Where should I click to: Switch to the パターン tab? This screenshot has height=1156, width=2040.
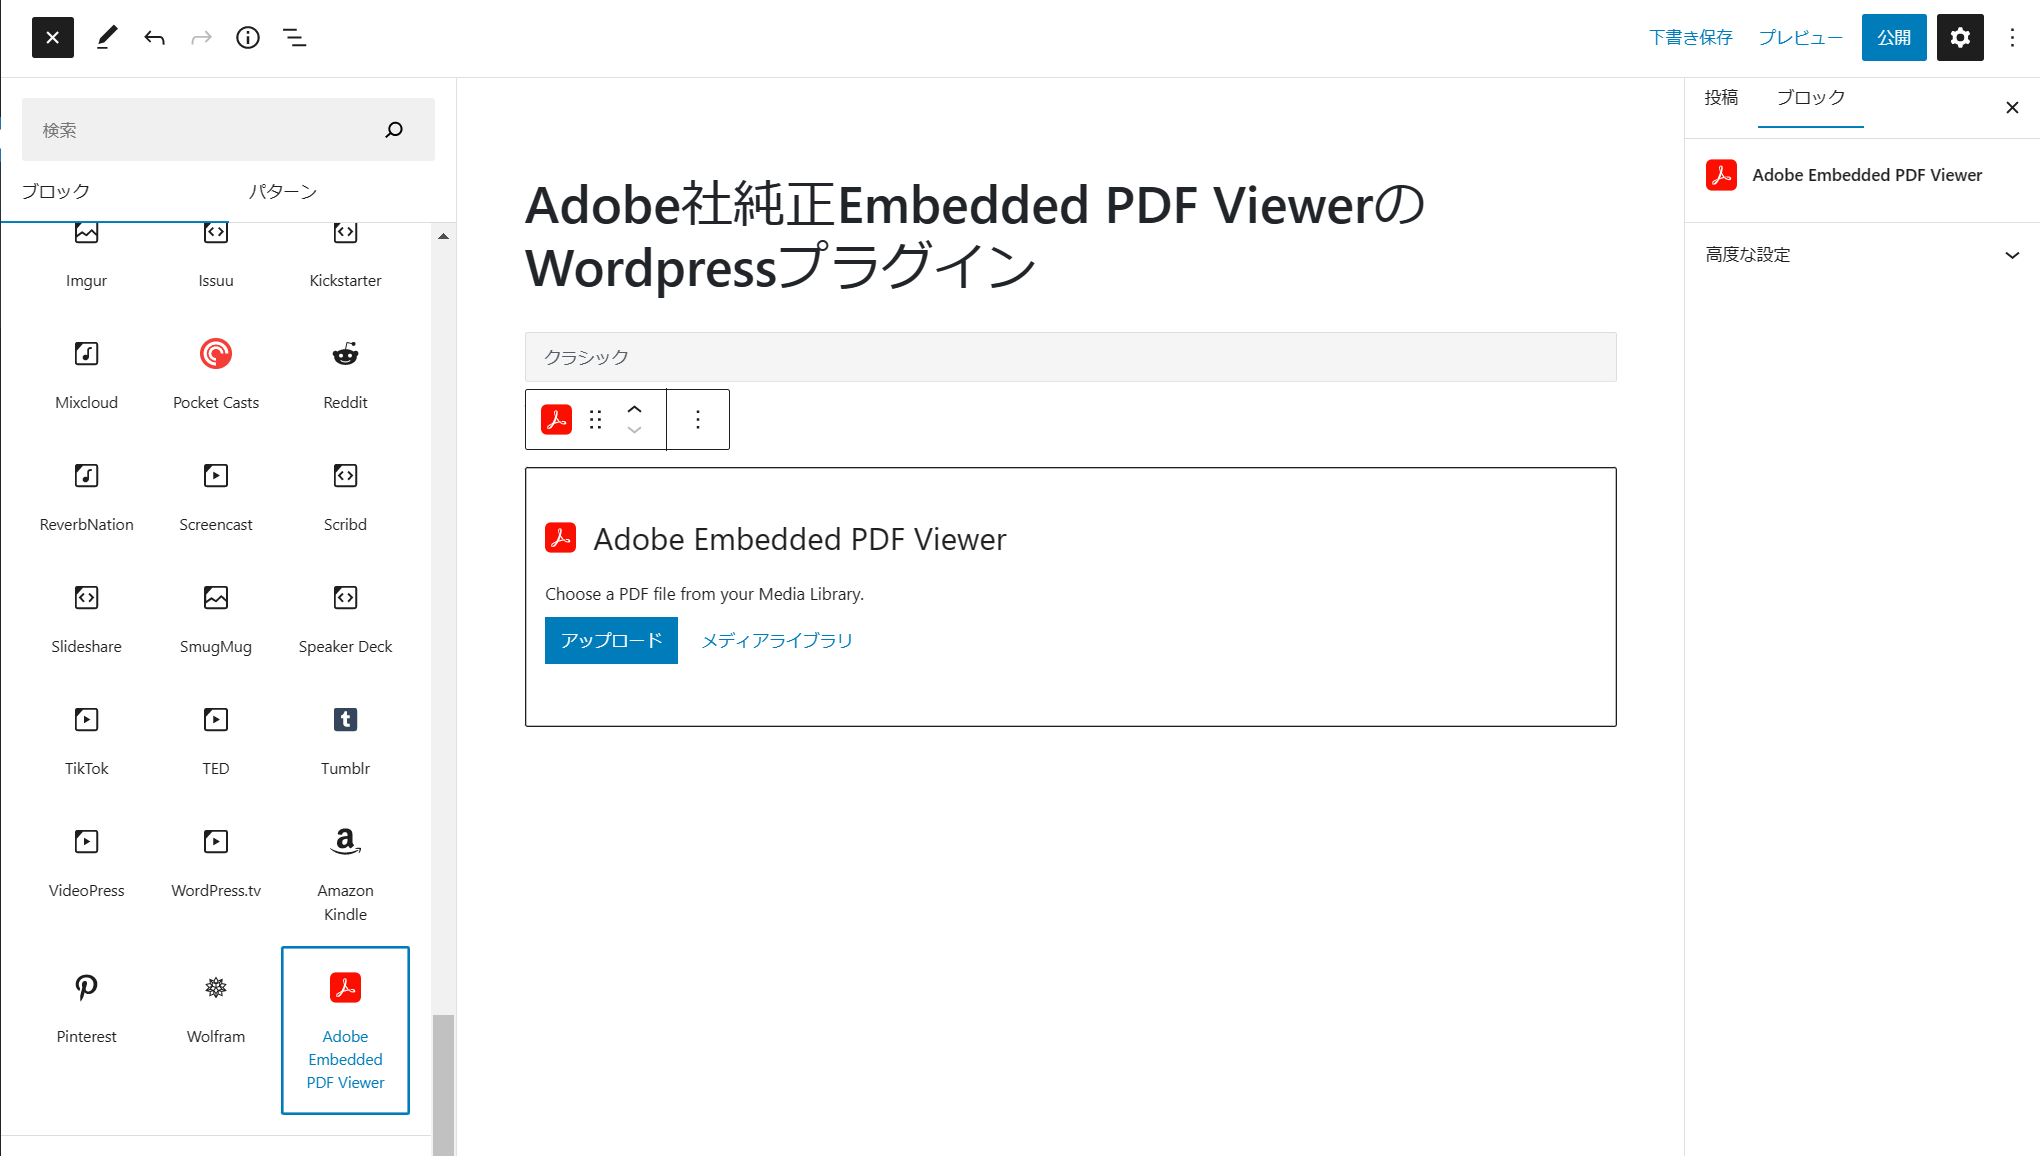[x=281, y=190]
